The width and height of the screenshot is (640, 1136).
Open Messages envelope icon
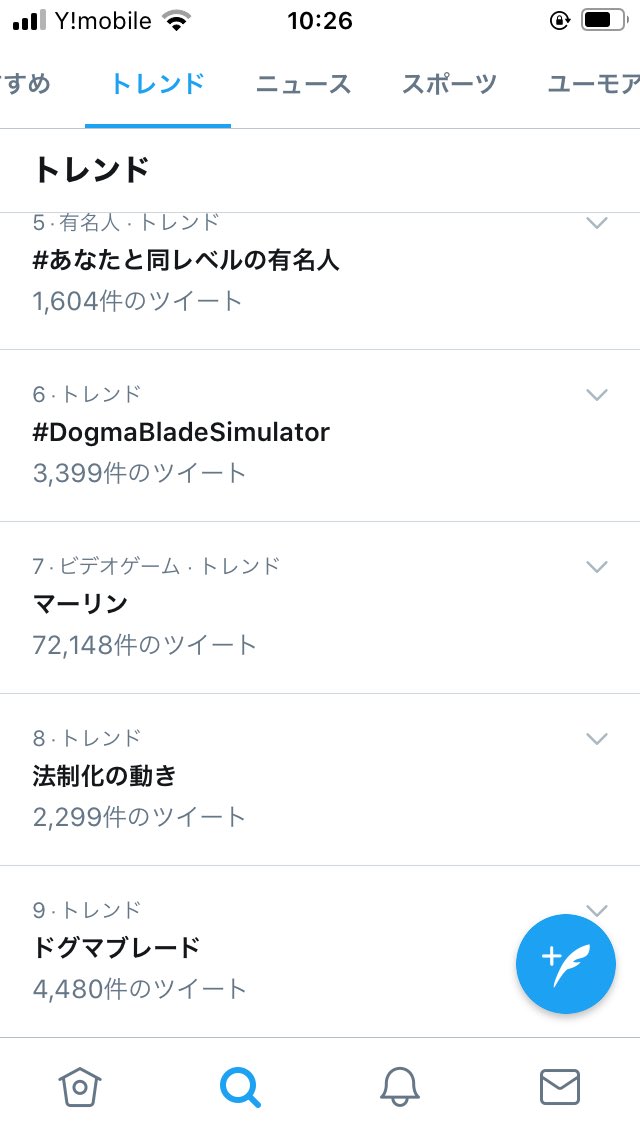point(560,1087)
